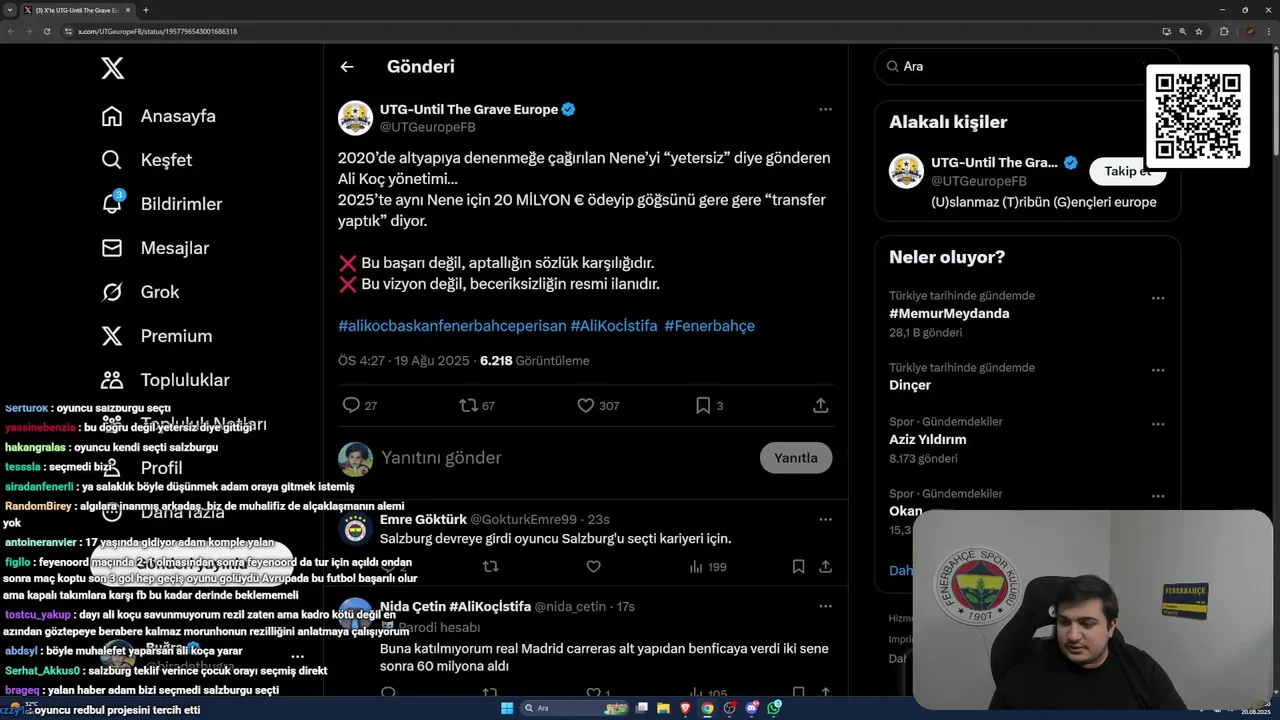Like Emre Göktürk's reply

pyautogui.click(x=593, y=566)
